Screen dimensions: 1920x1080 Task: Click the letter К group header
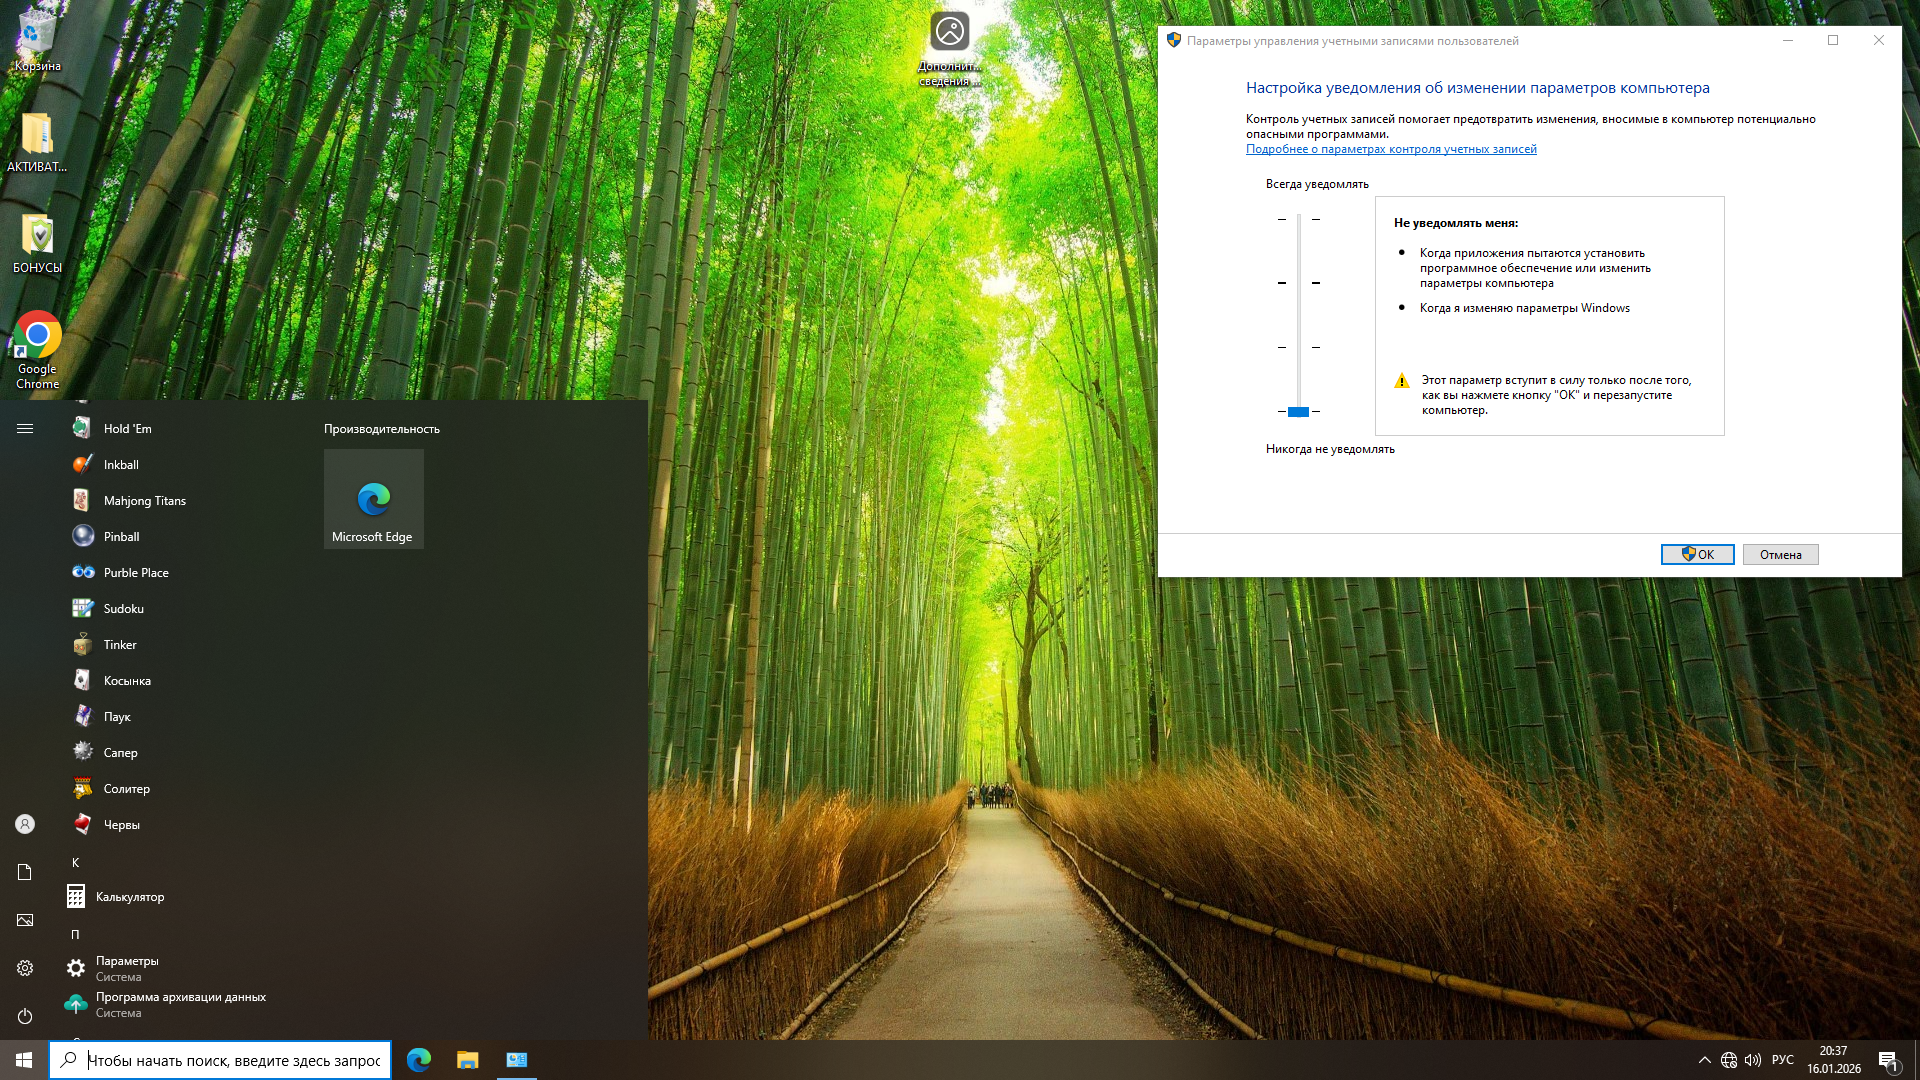75,862
